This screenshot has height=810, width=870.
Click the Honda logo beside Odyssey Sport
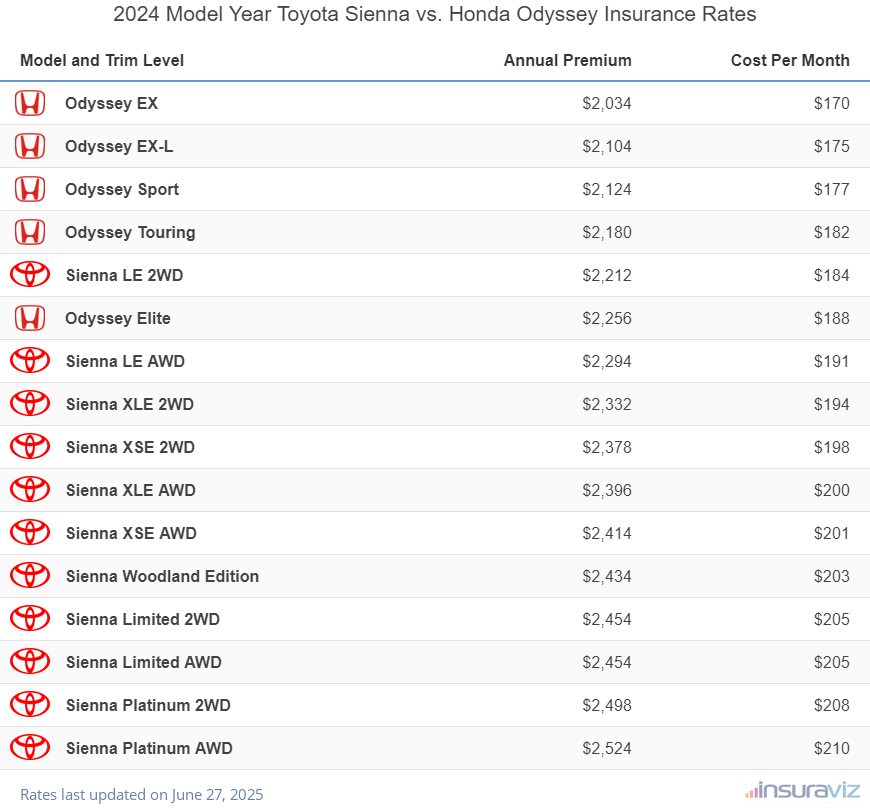click(30, 189)
